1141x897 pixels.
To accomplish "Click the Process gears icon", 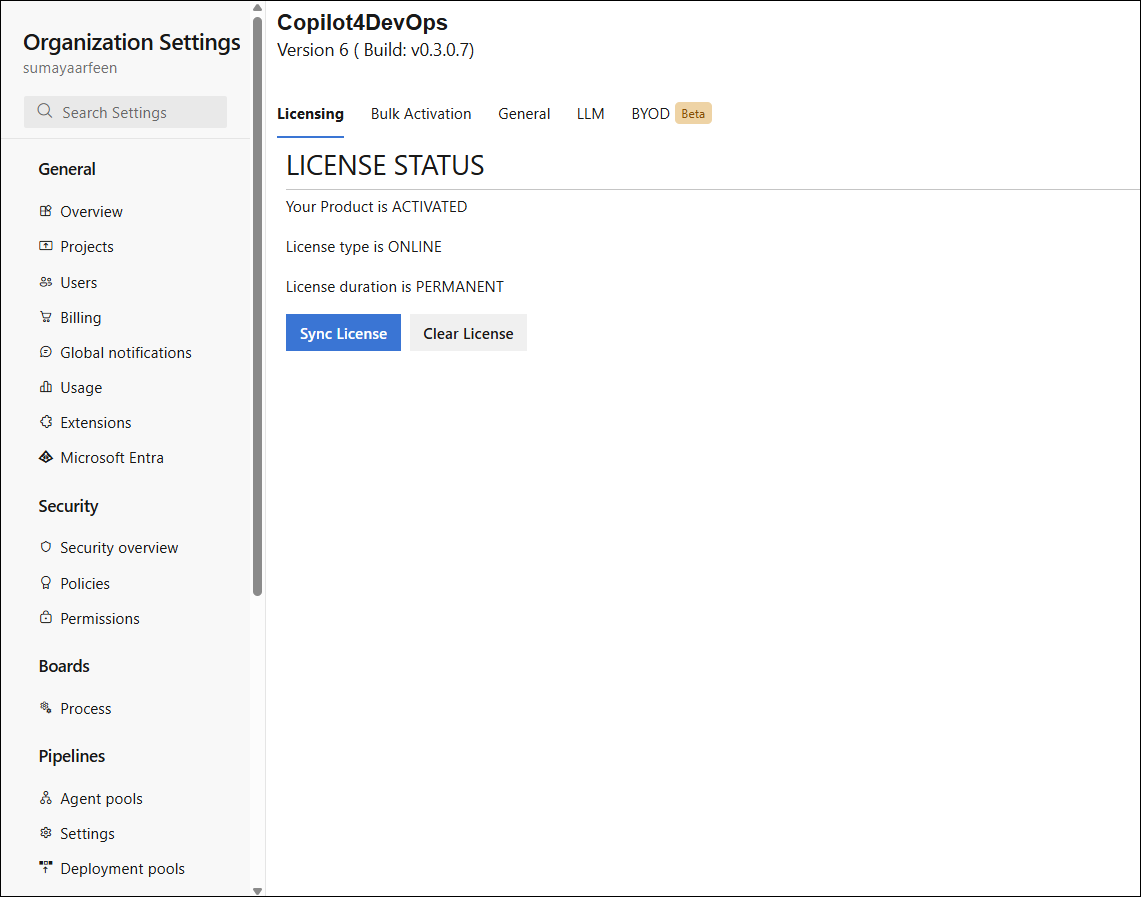I will [46, 708].
